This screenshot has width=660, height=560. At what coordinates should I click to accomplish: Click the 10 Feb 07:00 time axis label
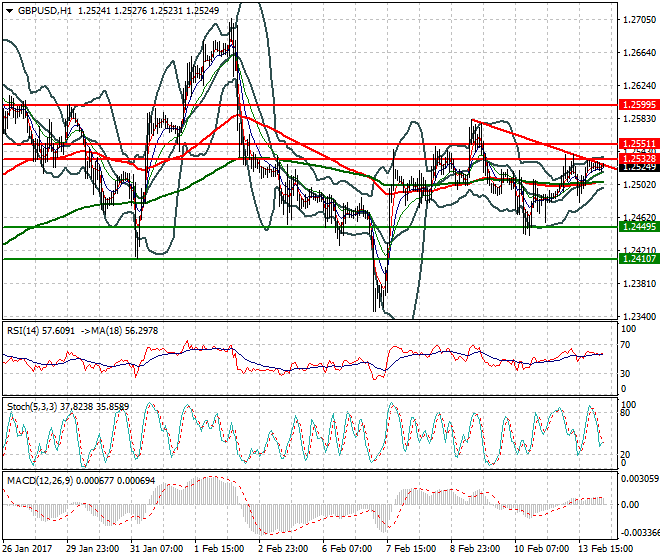coord(541,549)
